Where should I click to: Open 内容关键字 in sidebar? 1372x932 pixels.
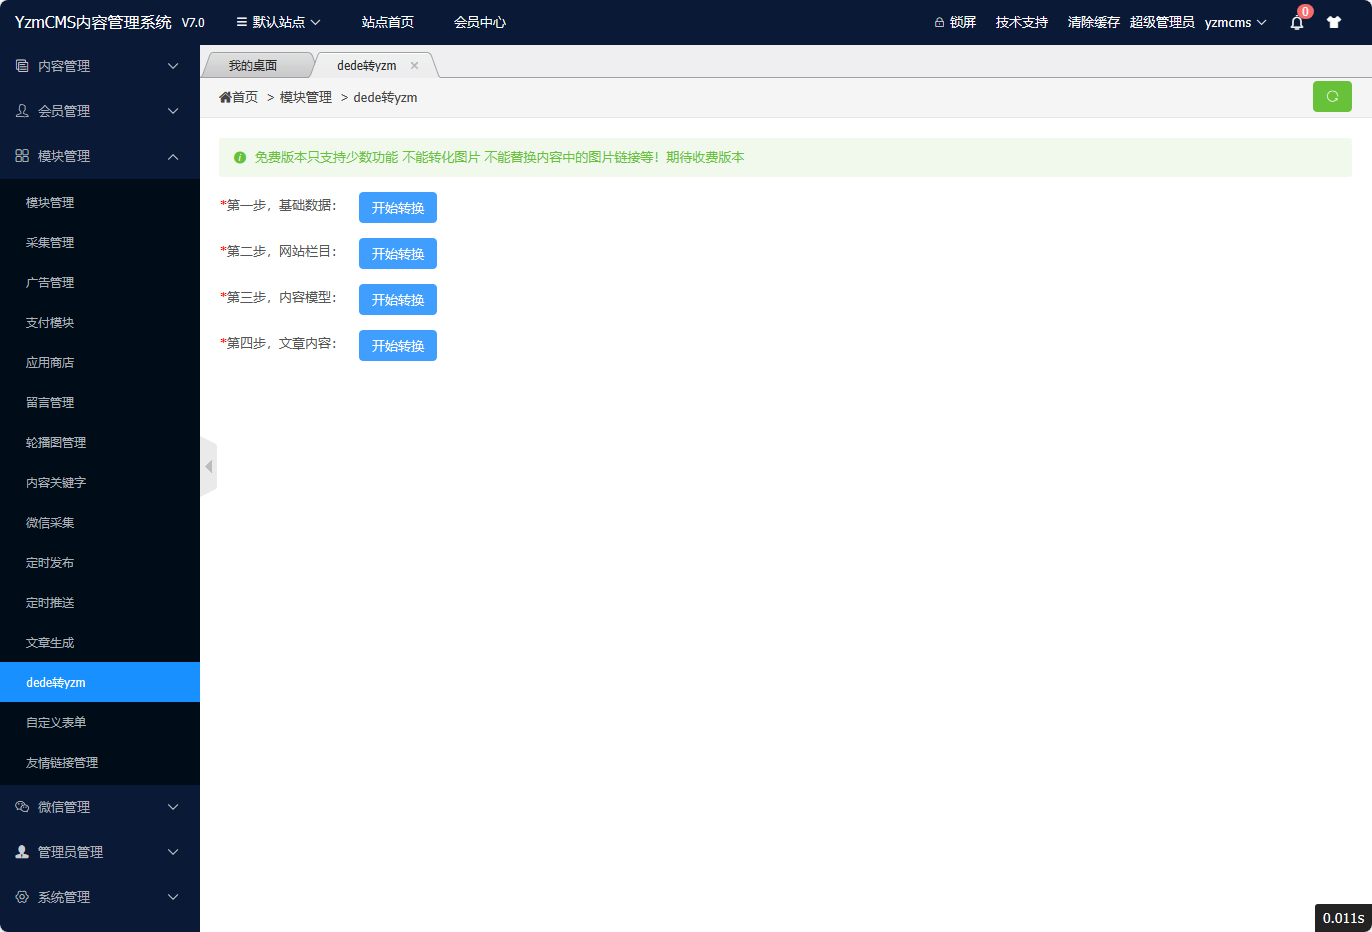(x=100, y=482)
